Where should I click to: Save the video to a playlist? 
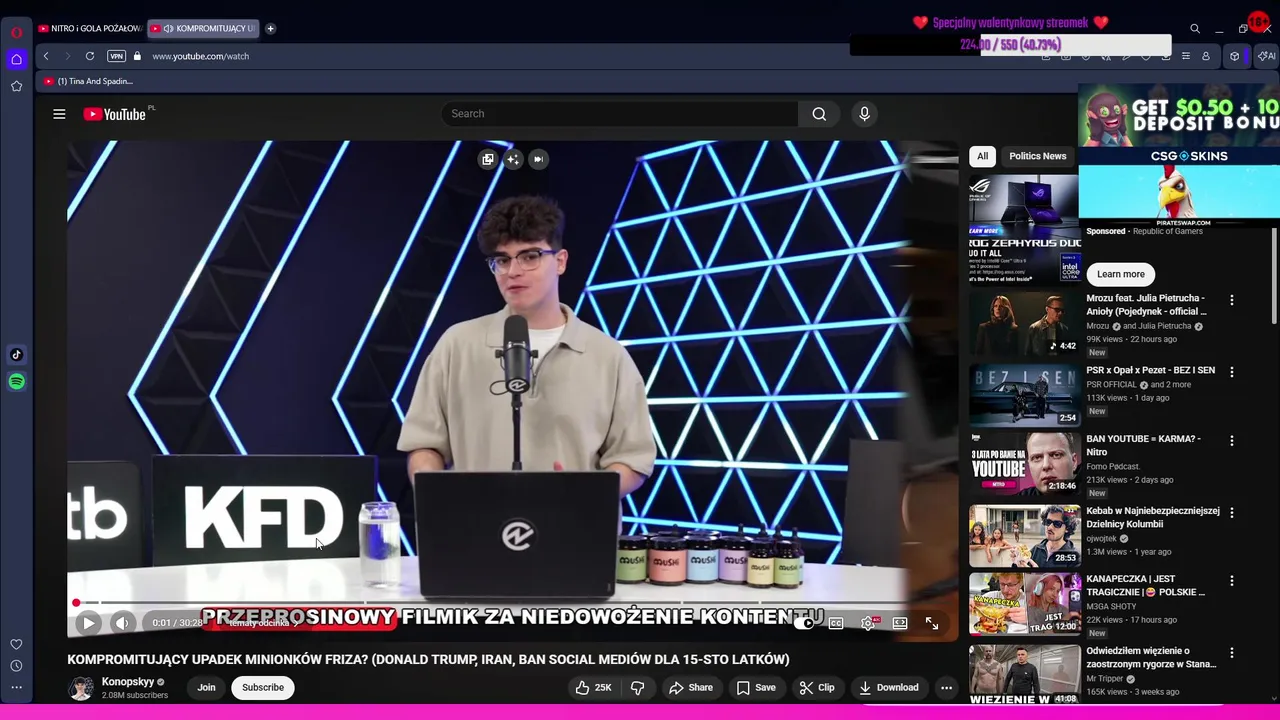coord(756,687)
